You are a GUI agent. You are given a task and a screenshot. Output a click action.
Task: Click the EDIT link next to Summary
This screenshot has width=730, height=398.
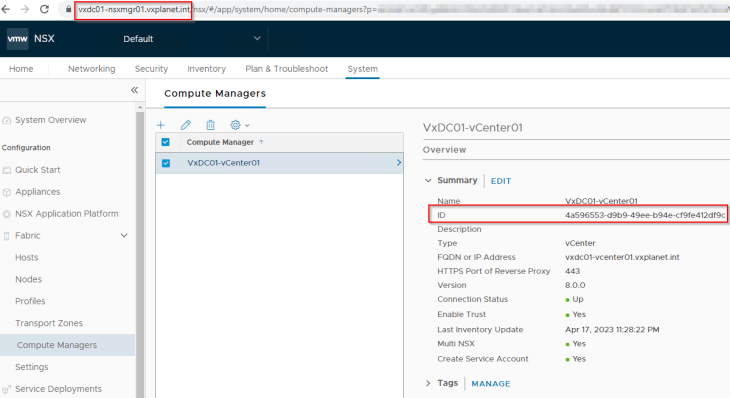click(501, 181)
